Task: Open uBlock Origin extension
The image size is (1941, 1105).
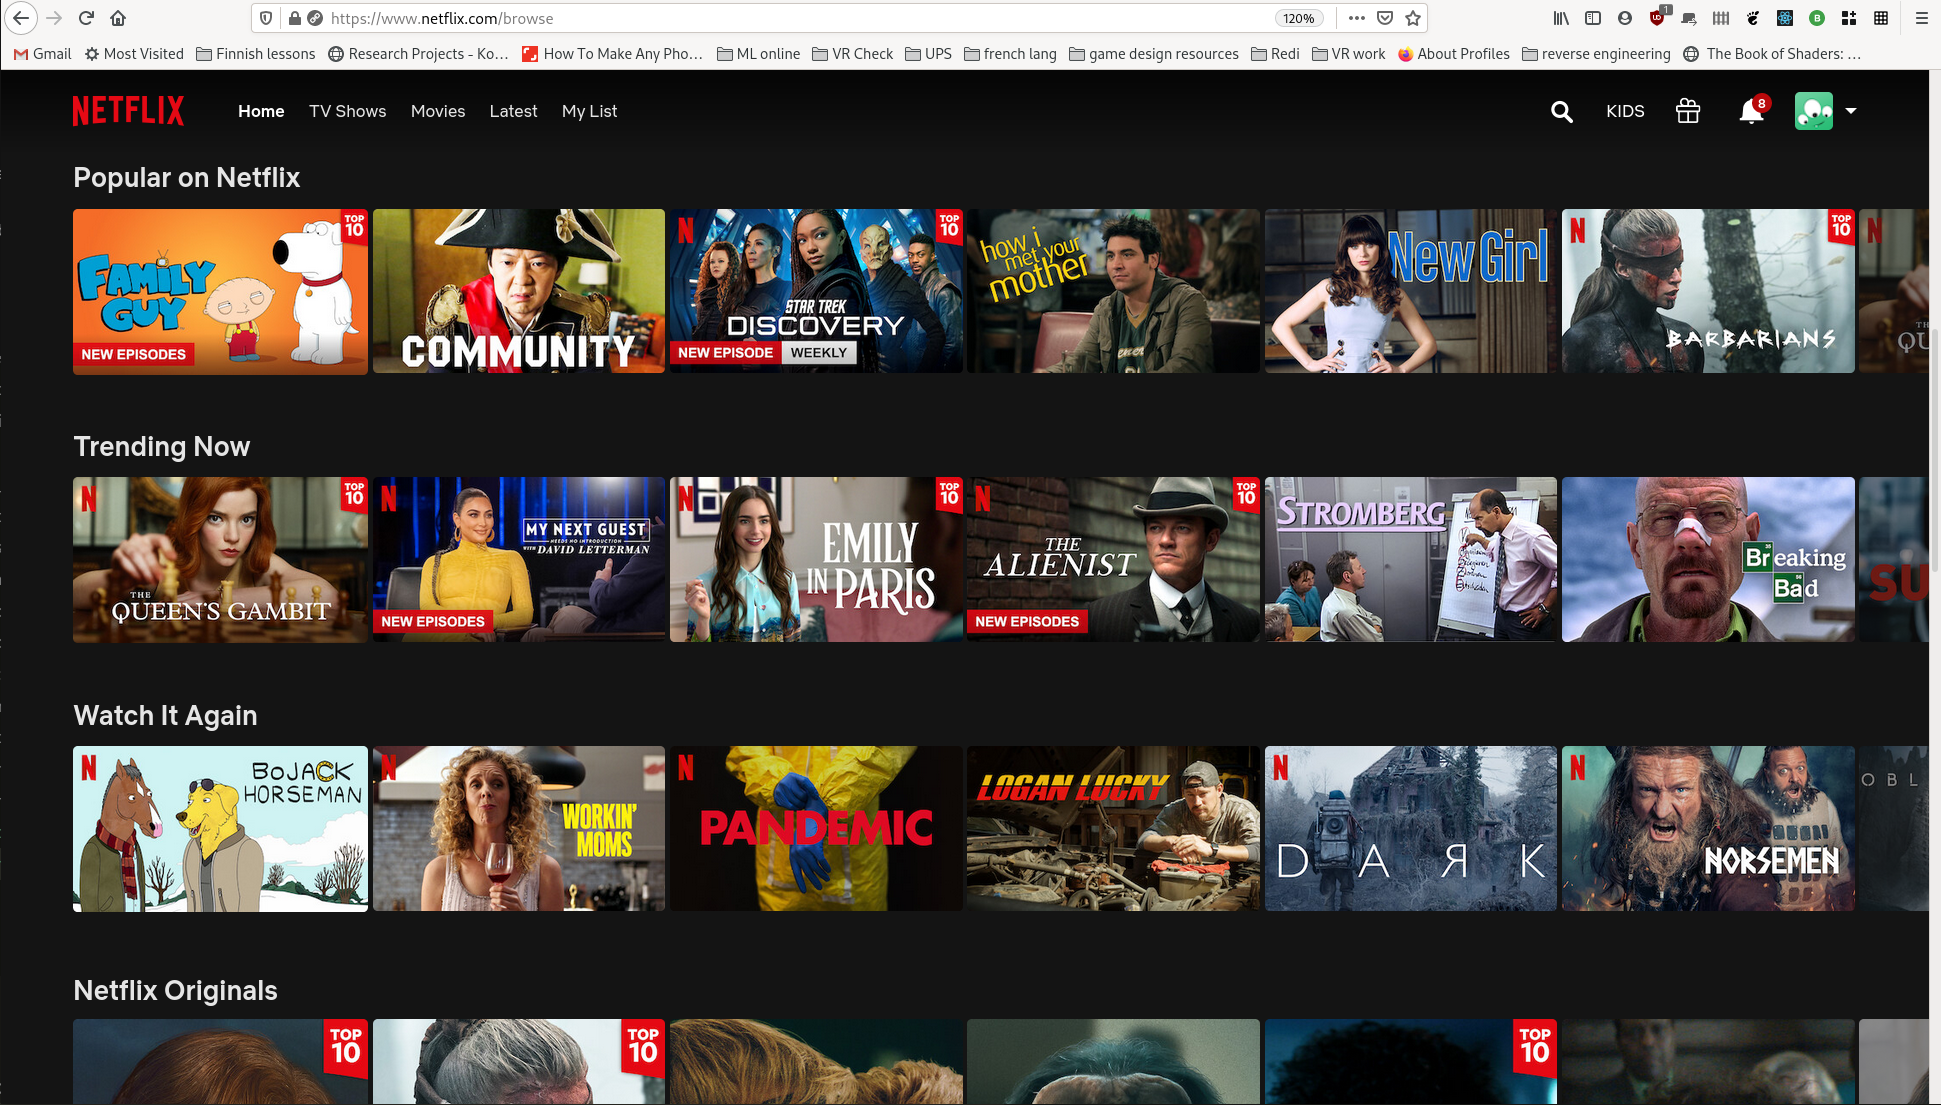Action: tap(1658, 17)
